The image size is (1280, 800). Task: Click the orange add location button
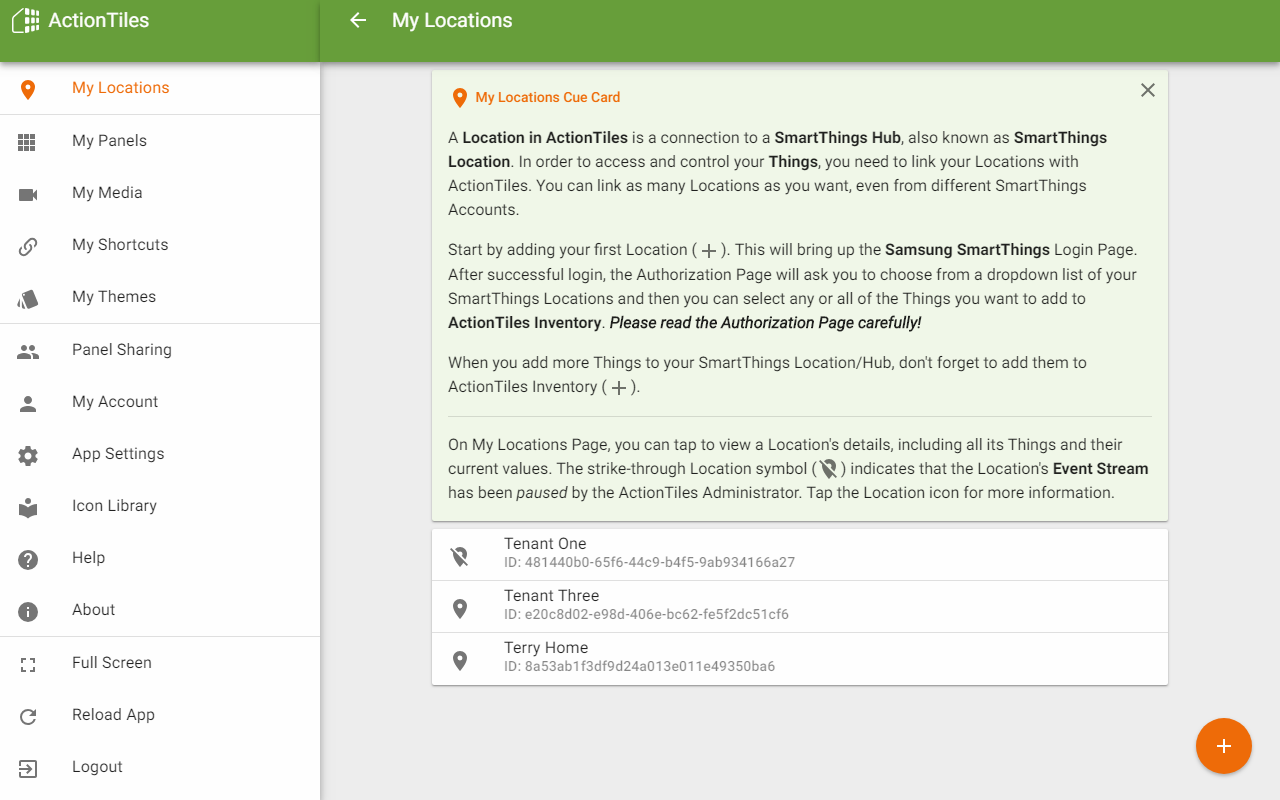[x=1223, y=746]
